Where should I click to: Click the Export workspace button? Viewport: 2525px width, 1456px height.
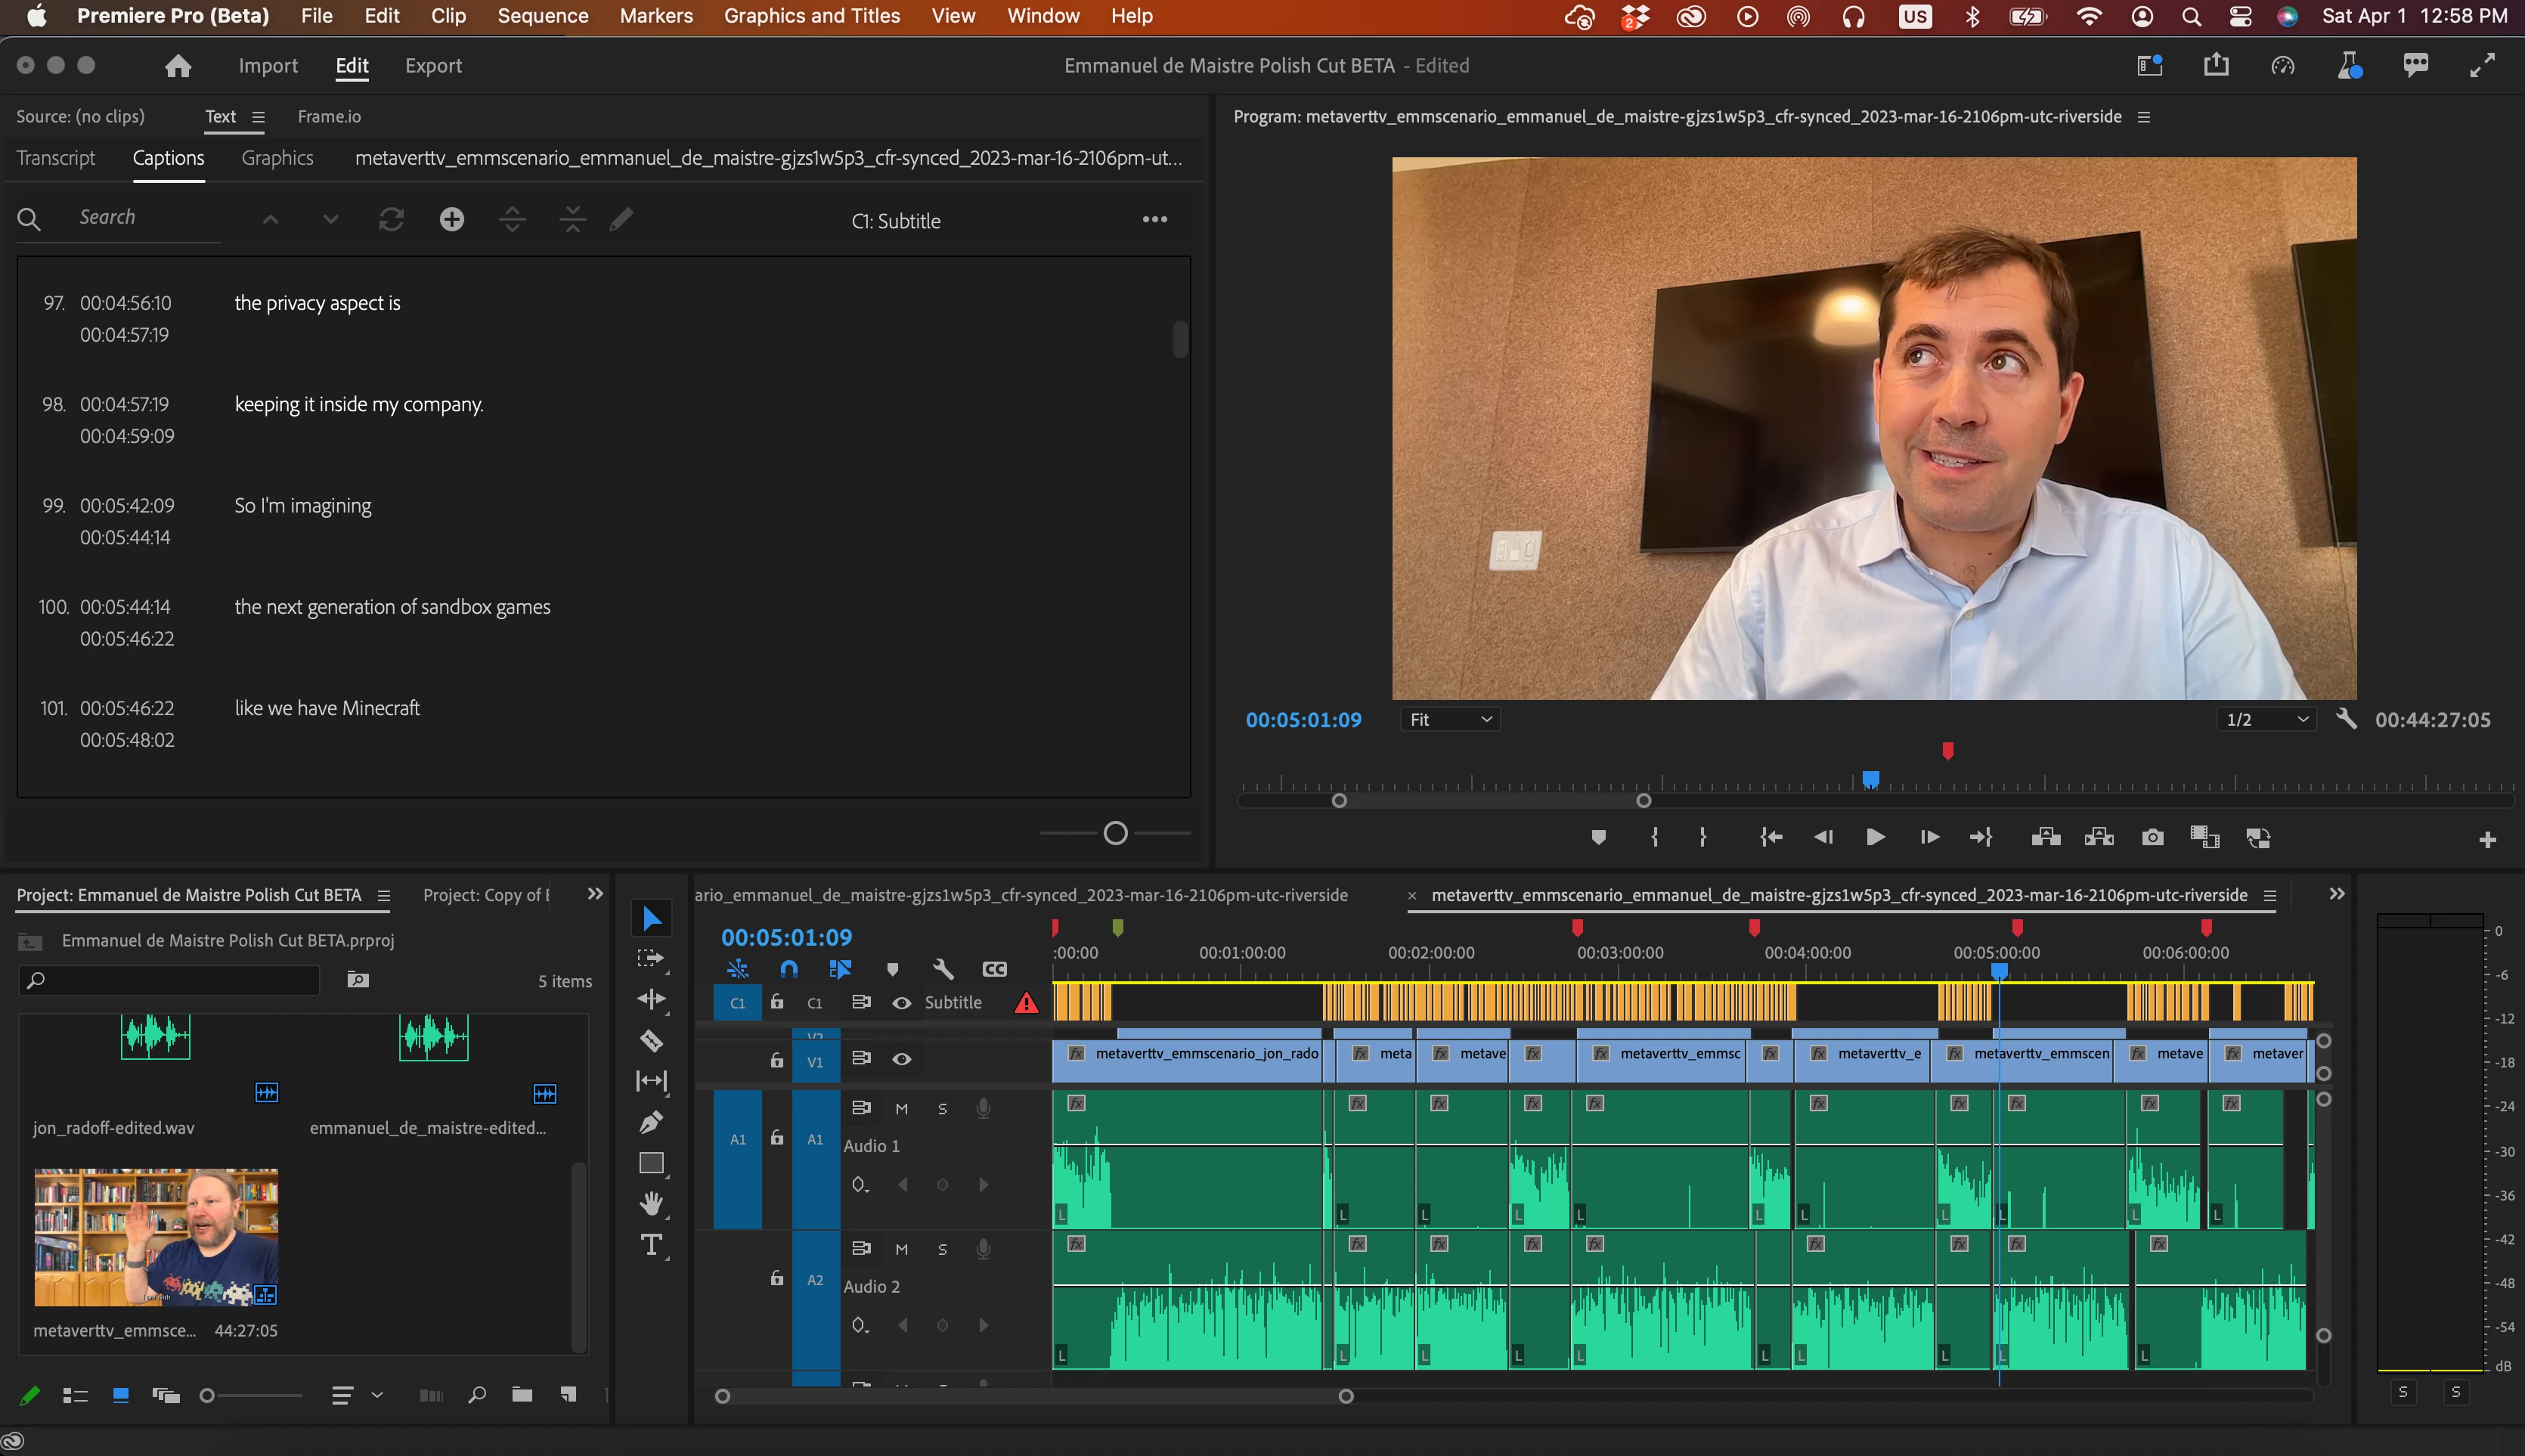pos(433,66)
